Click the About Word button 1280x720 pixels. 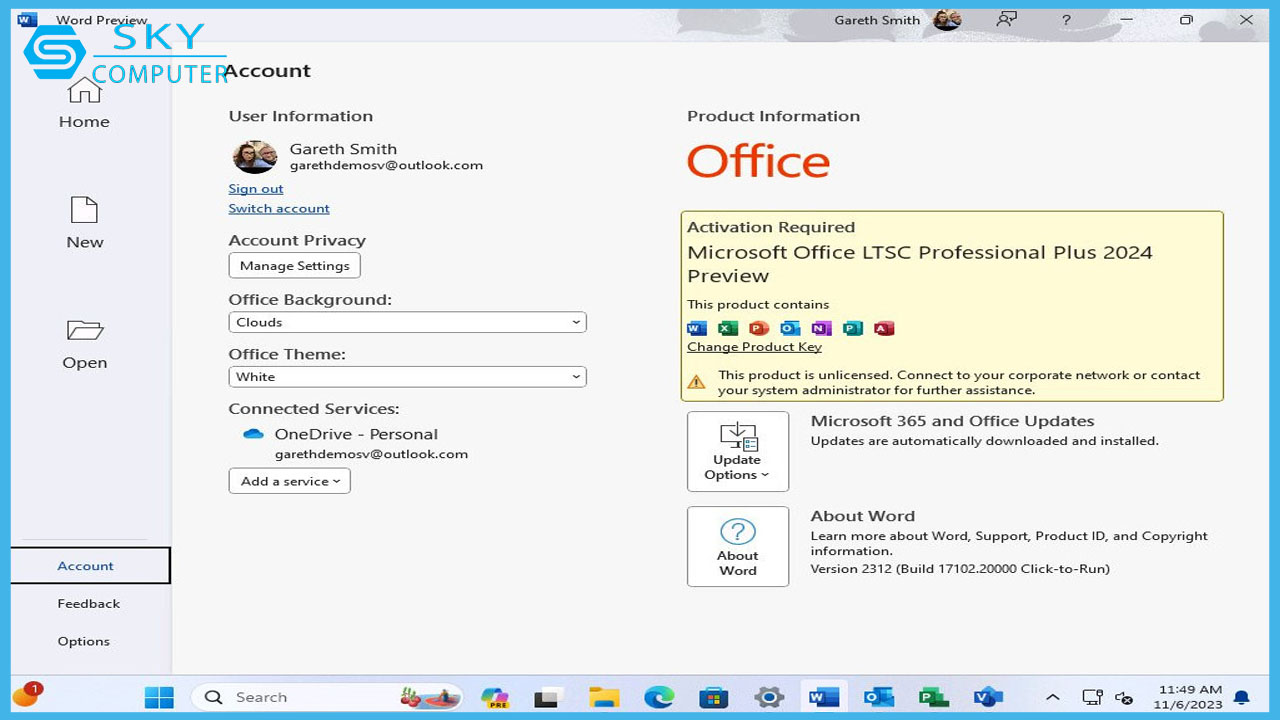[x=738, y=546]
